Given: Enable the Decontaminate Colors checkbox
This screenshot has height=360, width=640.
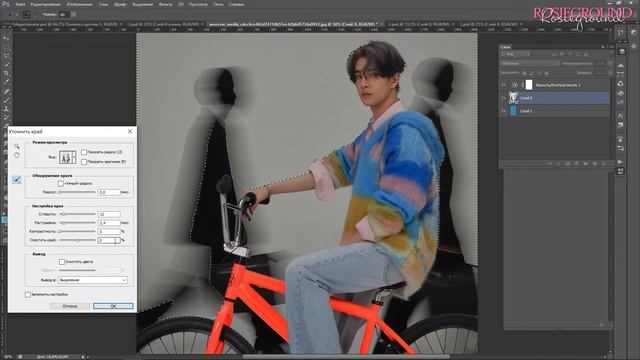Looking at the screenshot, I should click(x=62, y=262).
